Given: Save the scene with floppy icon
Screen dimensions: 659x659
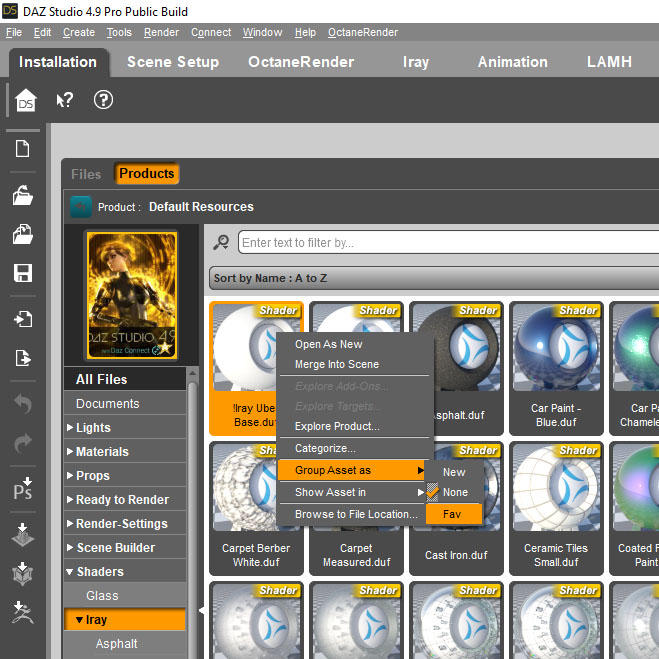Looking at the screenshot, I should 23,273.
